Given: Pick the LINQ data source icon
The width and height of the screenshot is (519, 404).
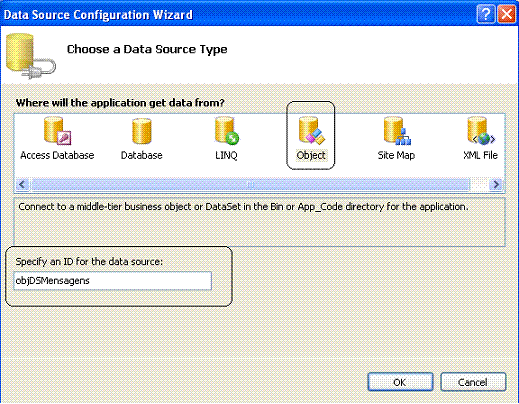Looking at the screenshot, I should (x=227, y=131).
